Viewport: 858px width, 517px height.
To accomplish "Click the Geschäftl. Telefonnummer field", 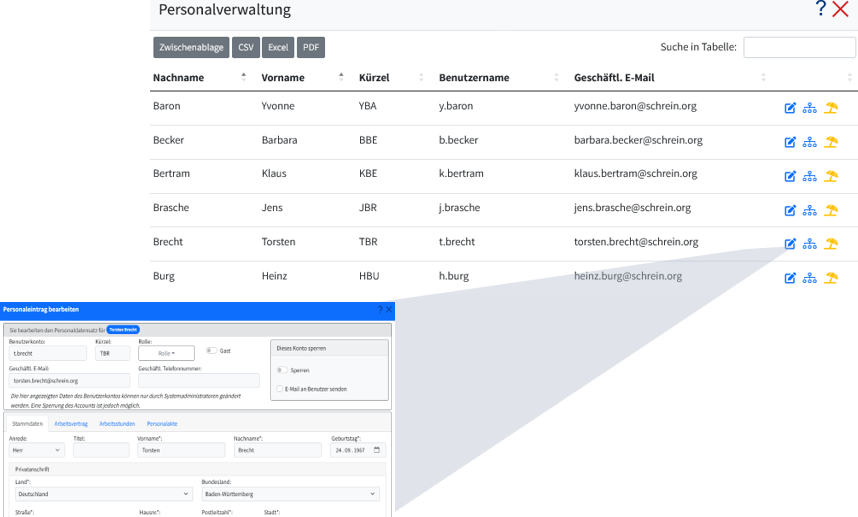I will 199,381.
